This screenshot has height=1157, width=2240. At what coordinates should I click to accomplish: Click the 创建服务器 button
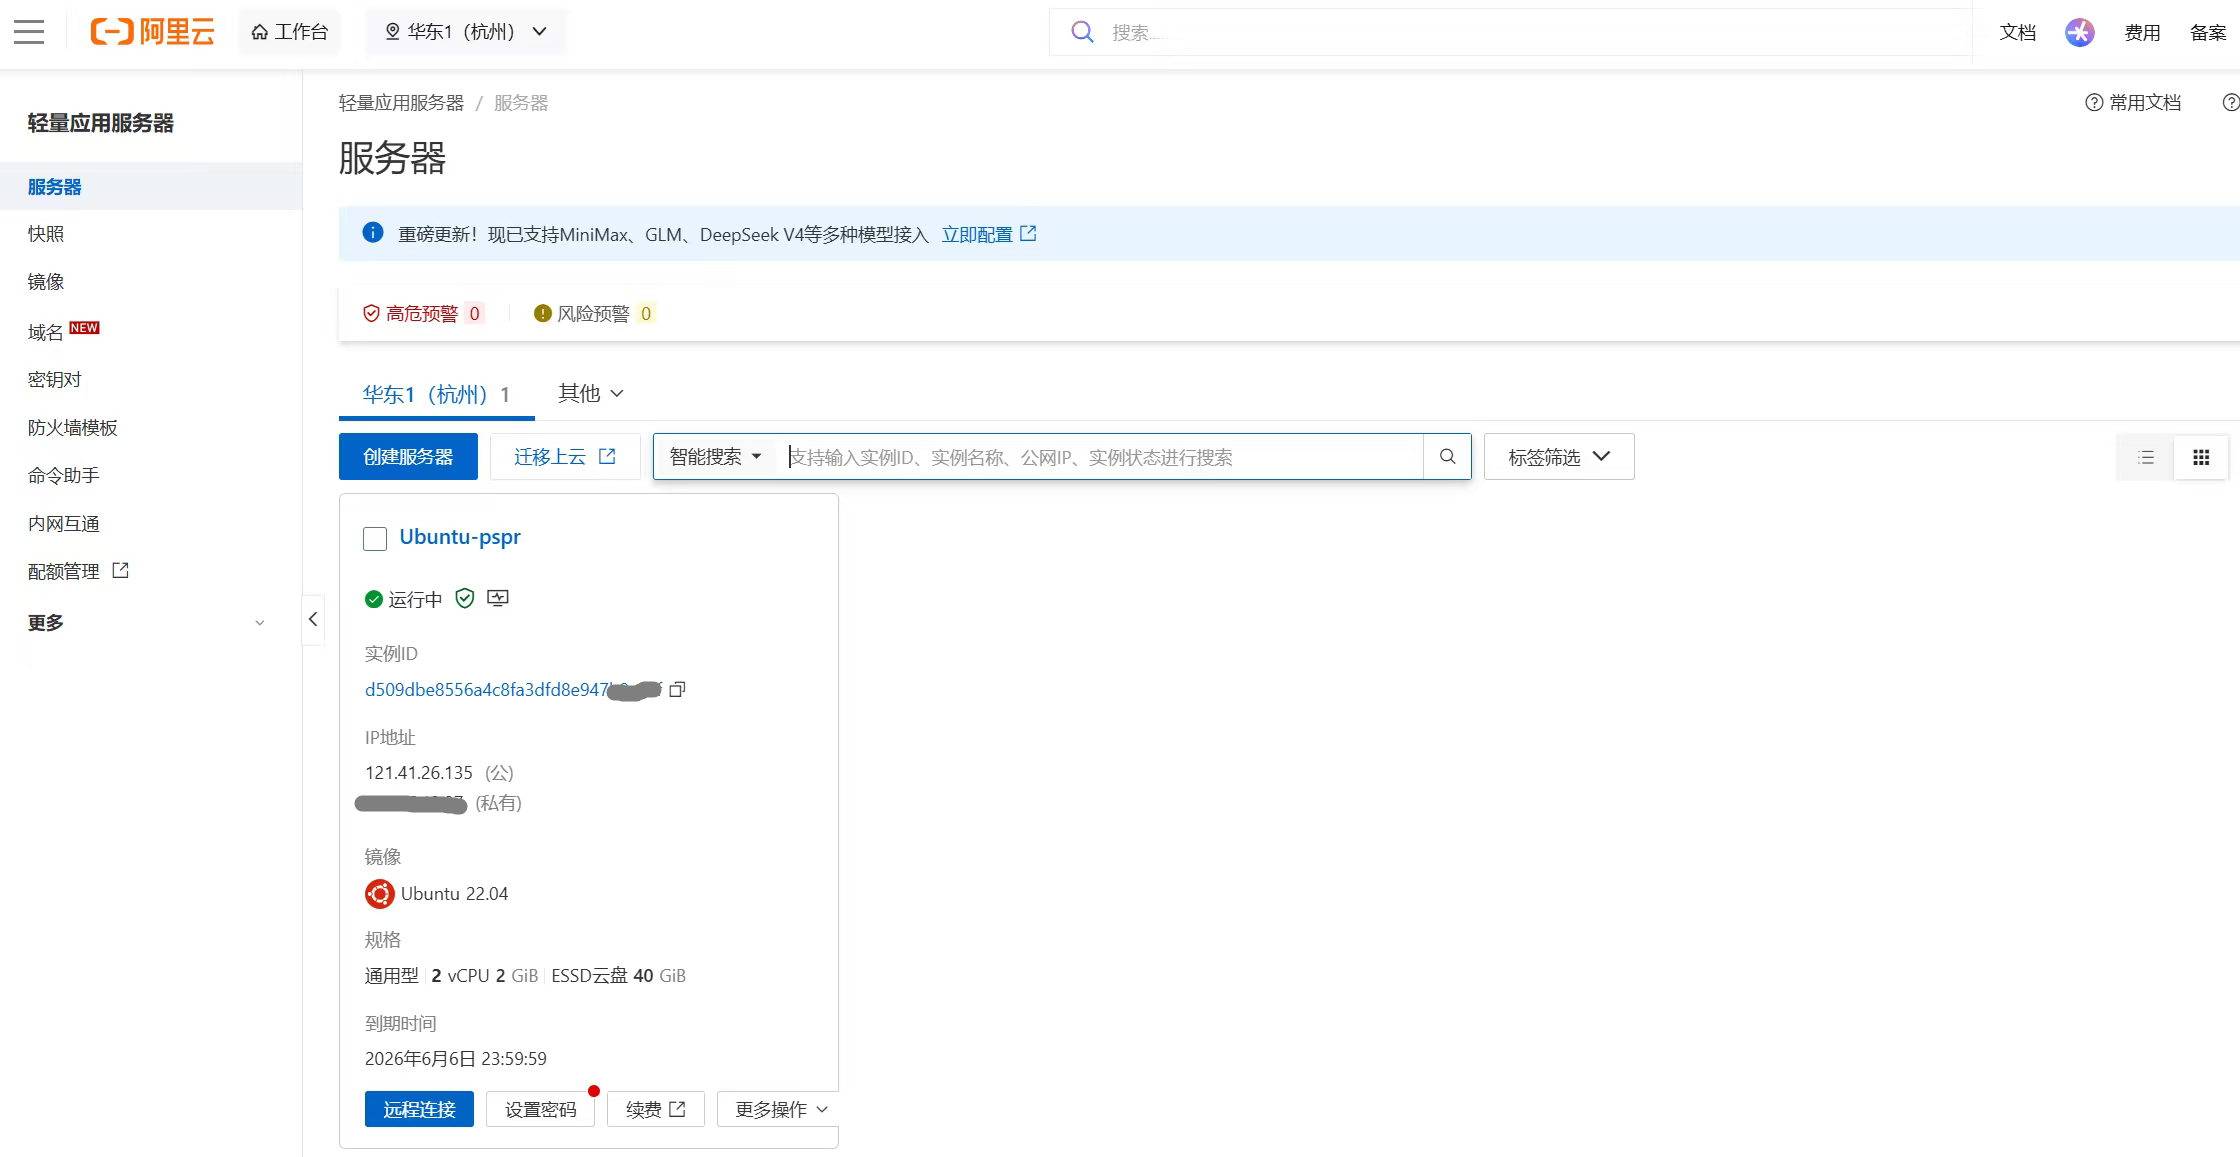(x=408, y=457)
